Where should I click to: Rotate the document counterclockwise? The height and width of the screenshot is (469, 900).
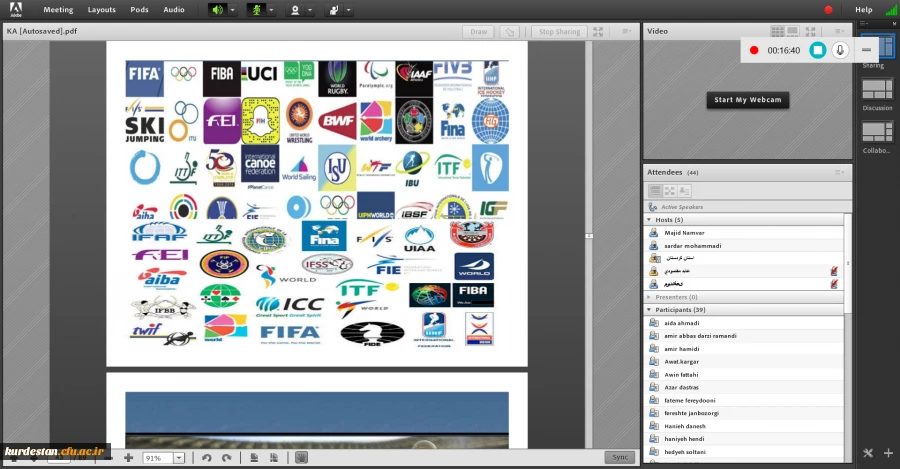[206, 457]
